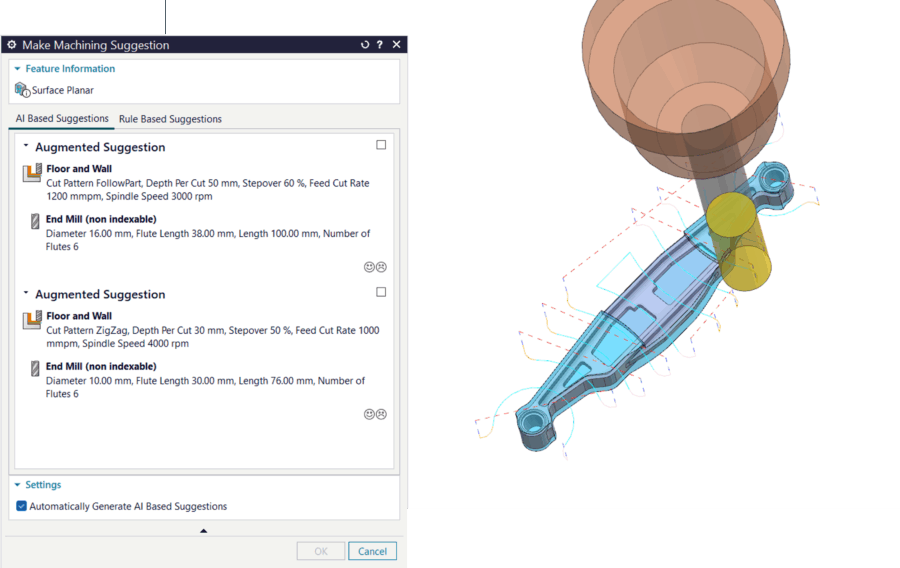Collapse the first Augmented Suggestion group
Screen dimensions: 900x568
[26, 146]
